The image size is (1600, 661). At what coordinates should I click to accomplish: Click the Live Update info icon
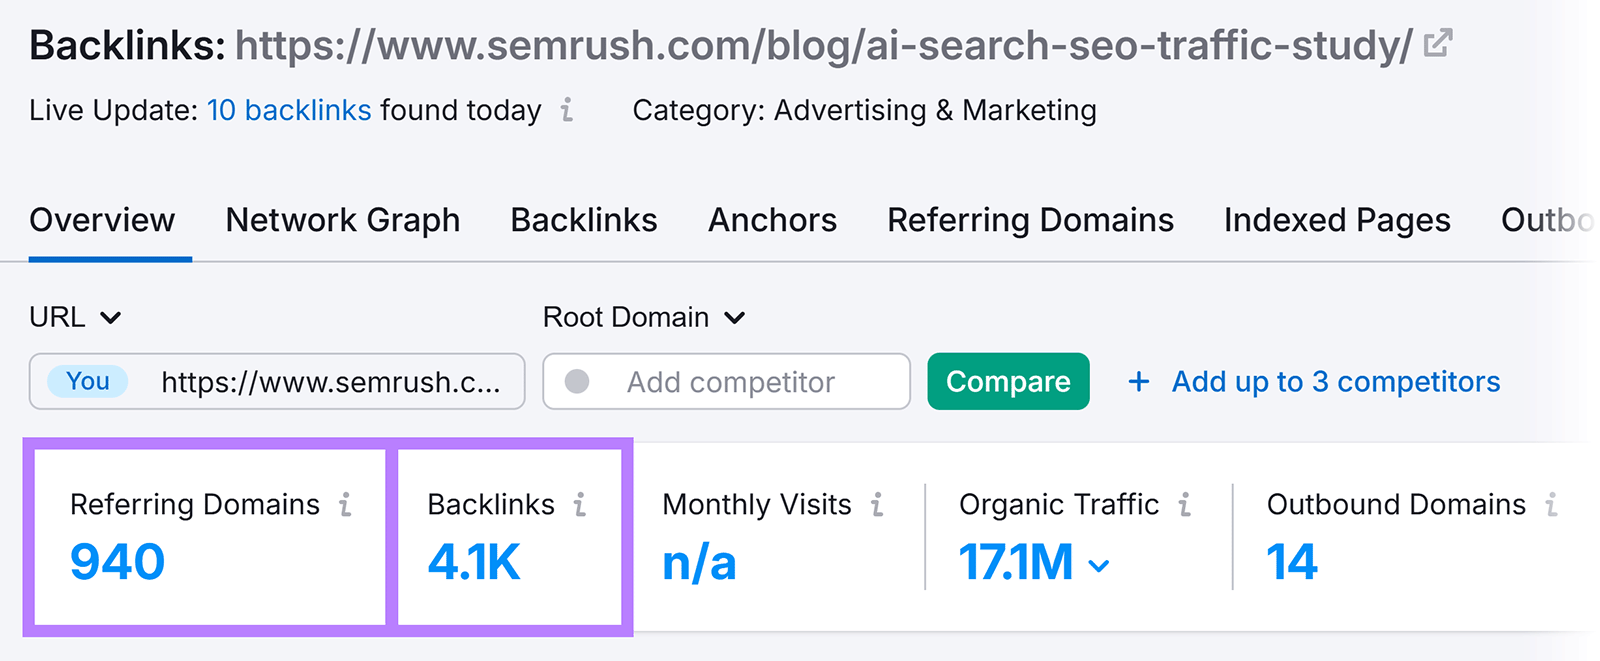(565, 111)
